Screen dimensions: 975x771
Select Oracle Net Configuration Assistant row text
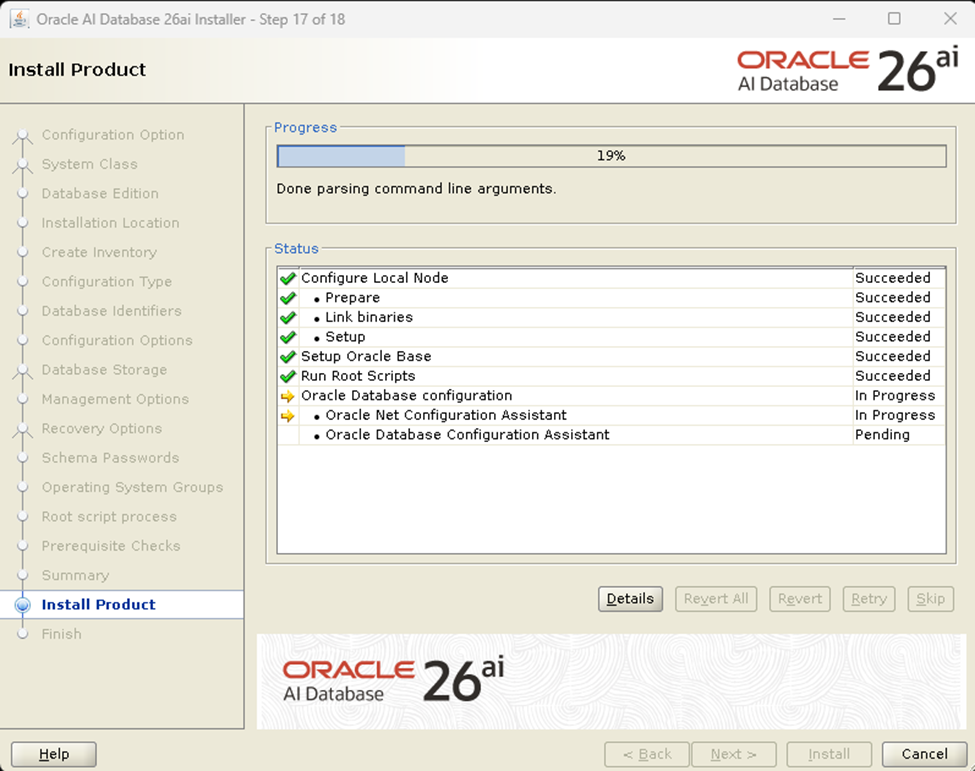click(x=446, y=415)
